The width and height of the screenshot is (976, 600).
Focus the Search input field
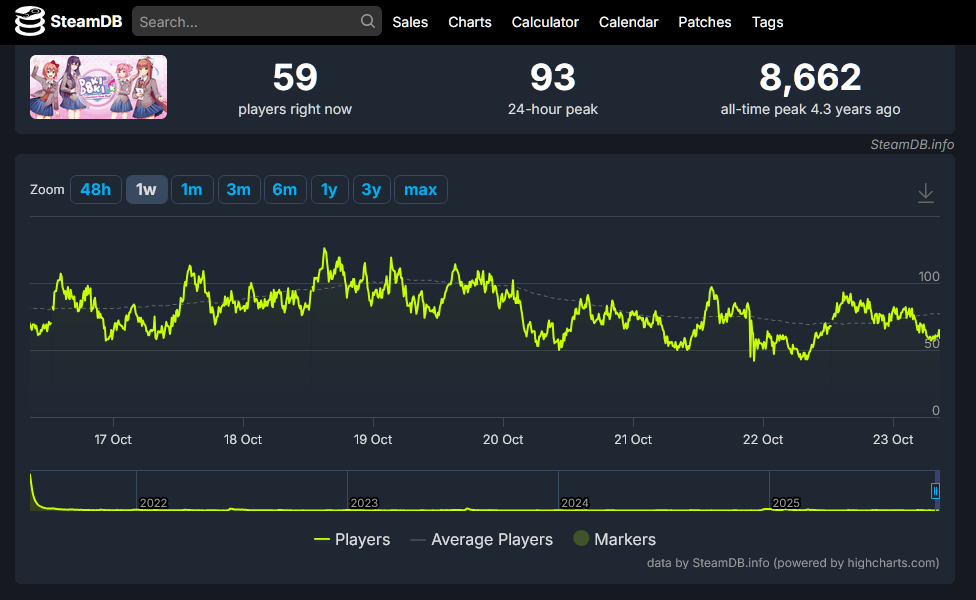click(x=256, y=21)
